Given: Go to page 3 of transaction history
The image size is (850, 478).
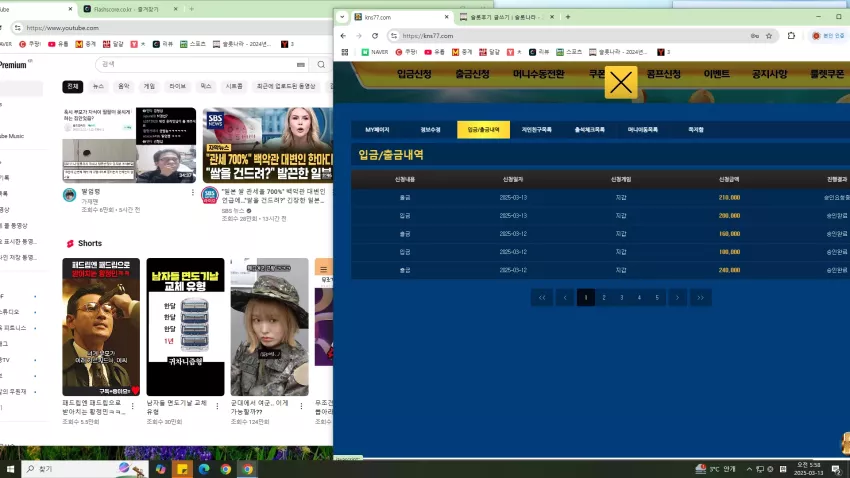Looking at the screenshot, I should coord(622,298).
